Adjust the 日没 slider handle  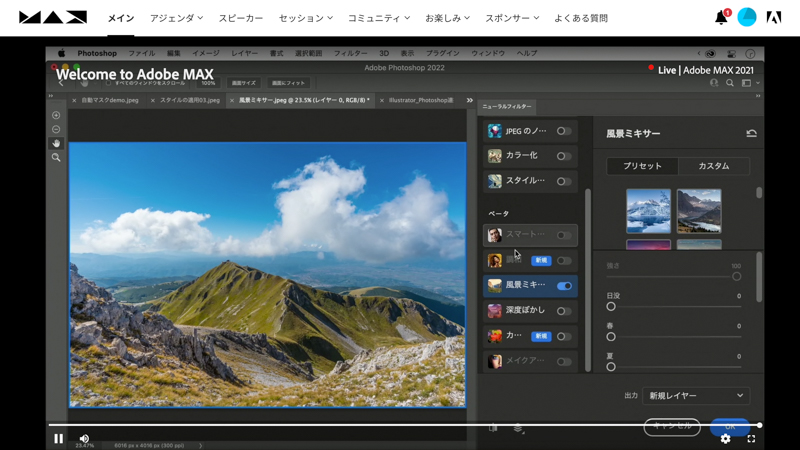(611, 307)
